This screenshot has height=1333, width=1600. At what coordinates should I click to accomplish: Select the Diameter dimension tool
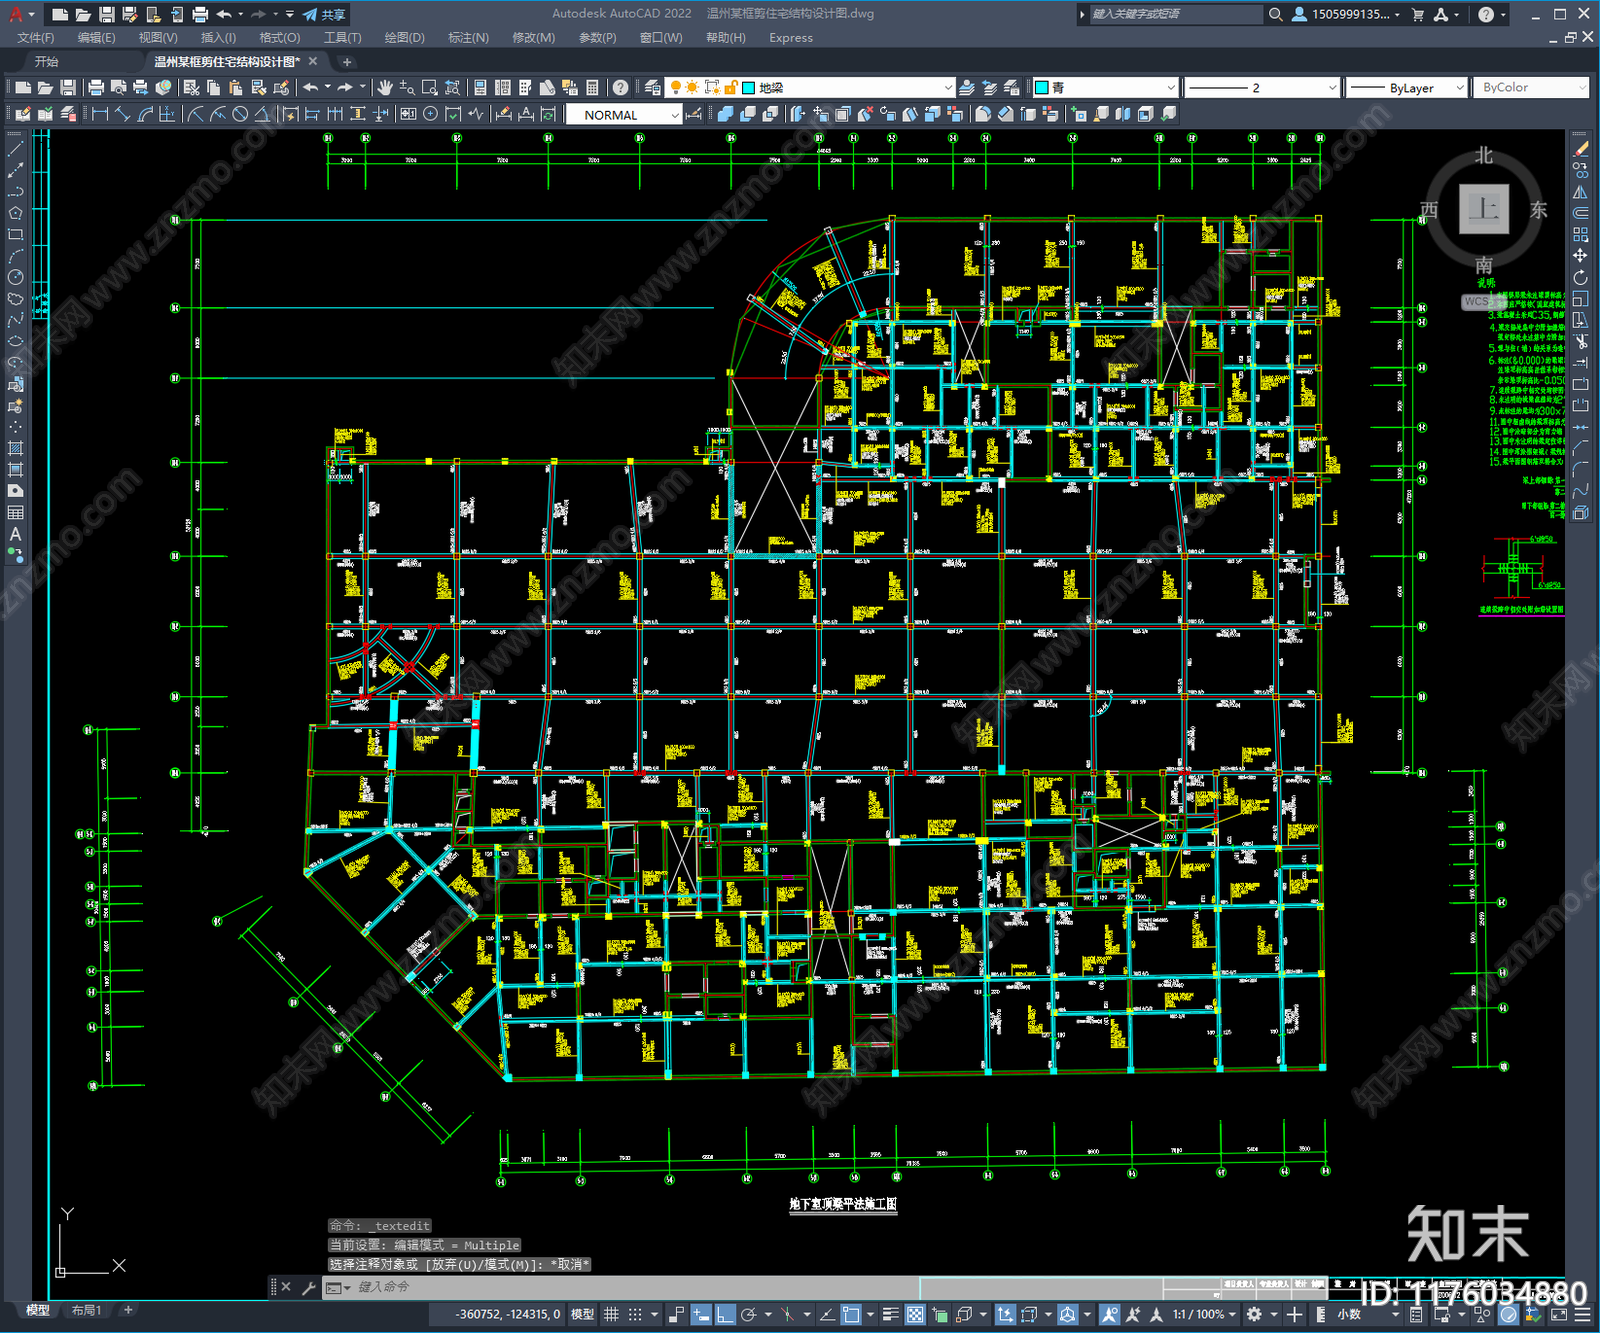(240, 114)
